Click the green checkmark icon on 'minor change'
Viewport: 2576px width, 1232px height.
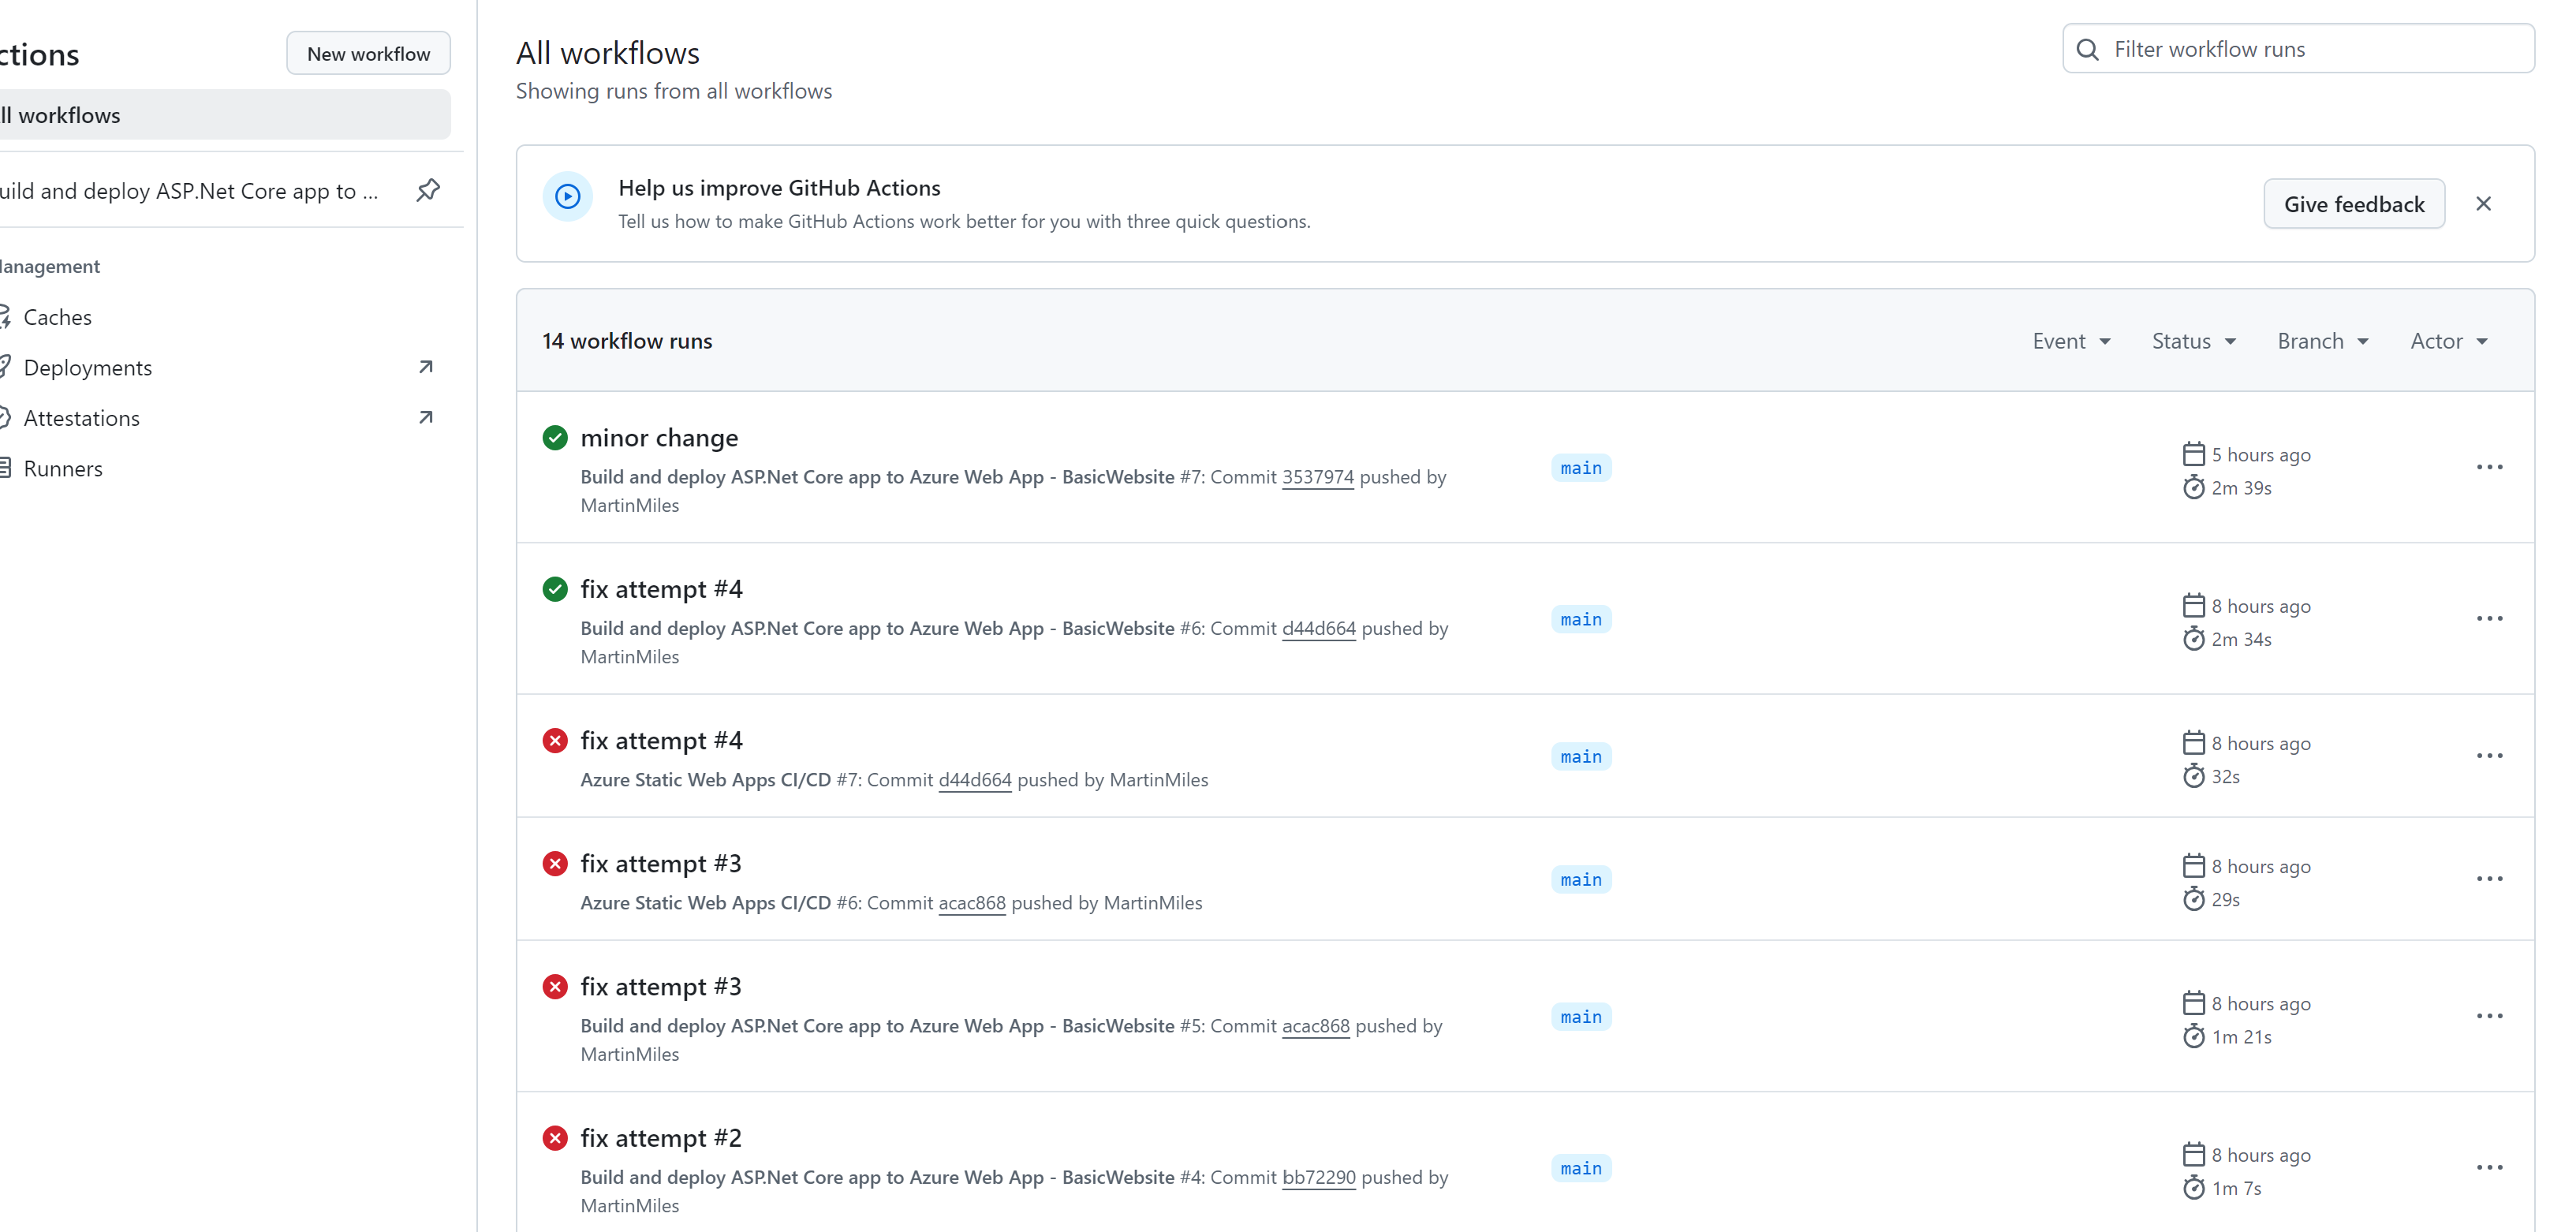point(557,437)
